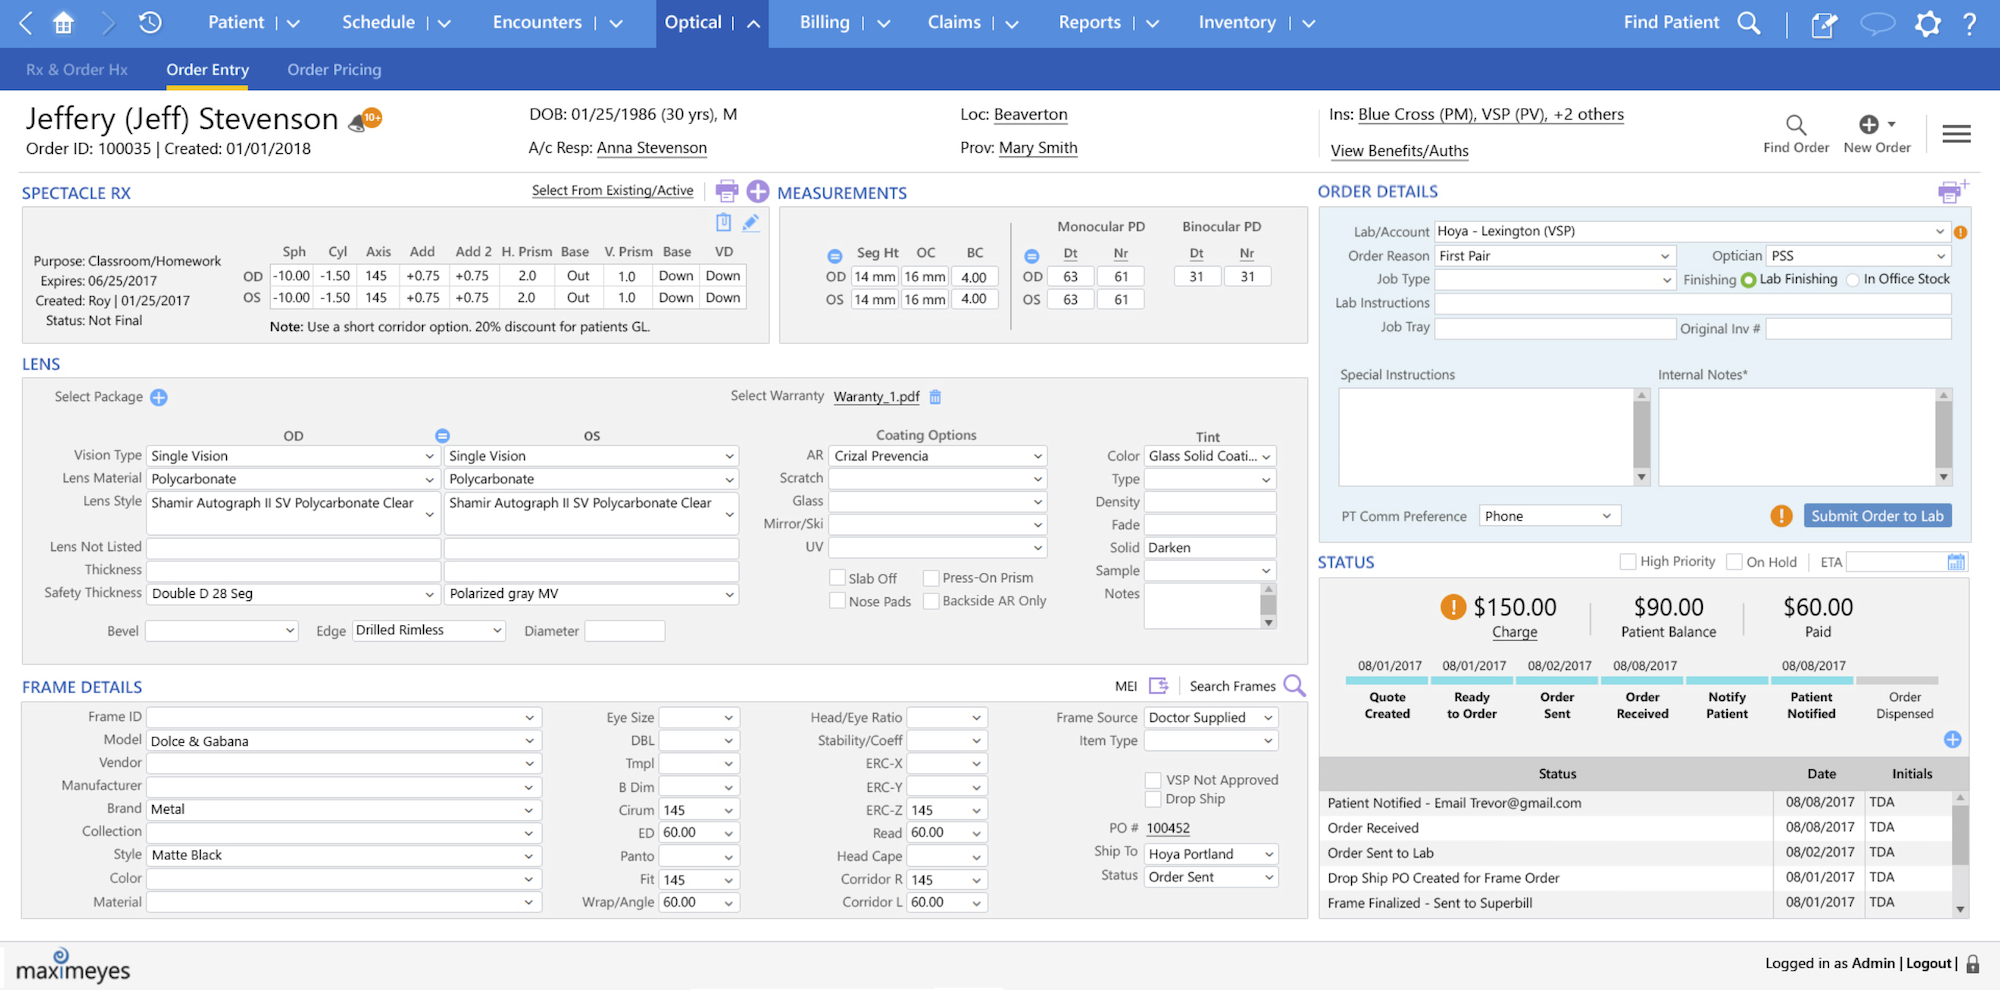Click the Find Order magnifier icon
Screen dimensions: 2000x990
coord(1796,125)
